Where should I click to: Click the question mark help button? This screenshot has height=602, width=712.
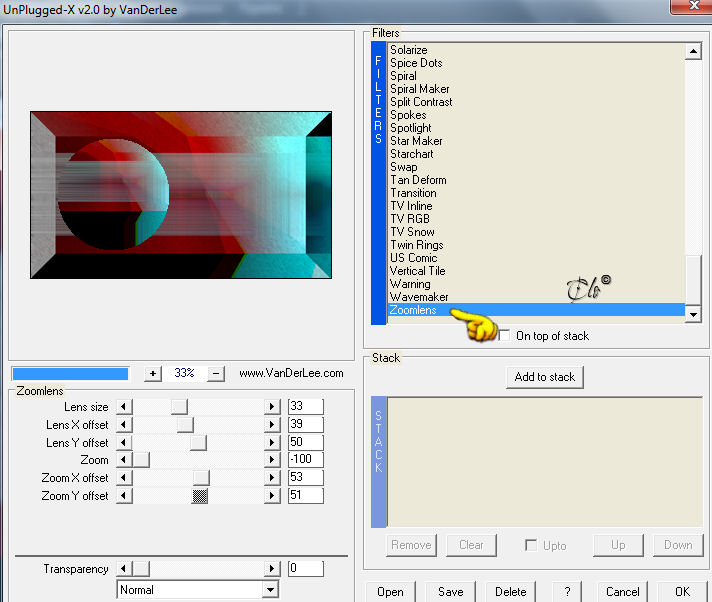pos(567,592)
